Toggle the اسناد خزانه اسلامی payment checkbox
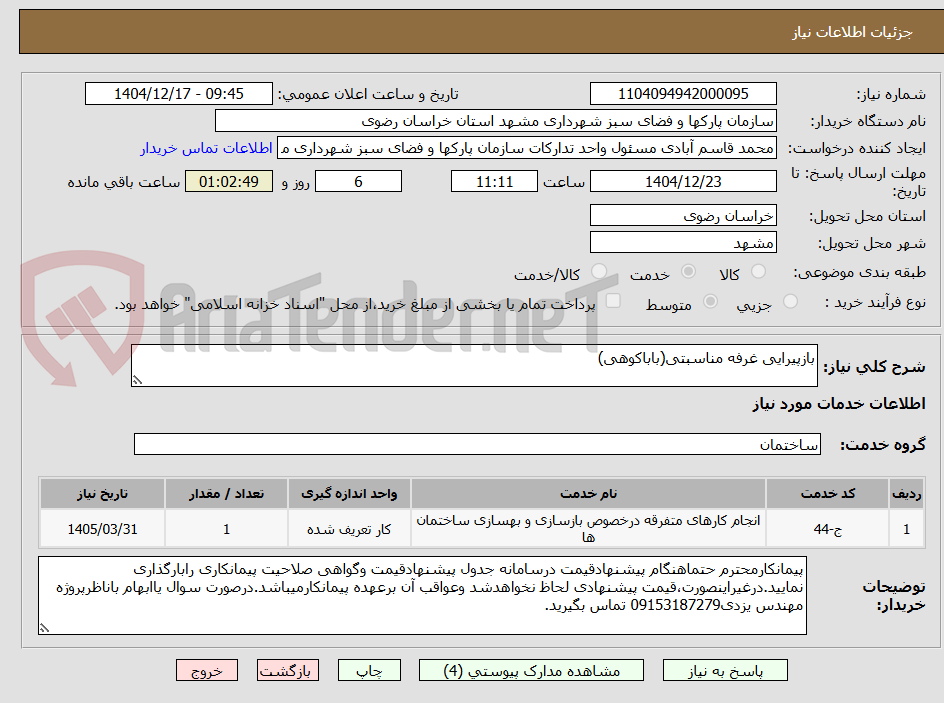 (613, 301)
